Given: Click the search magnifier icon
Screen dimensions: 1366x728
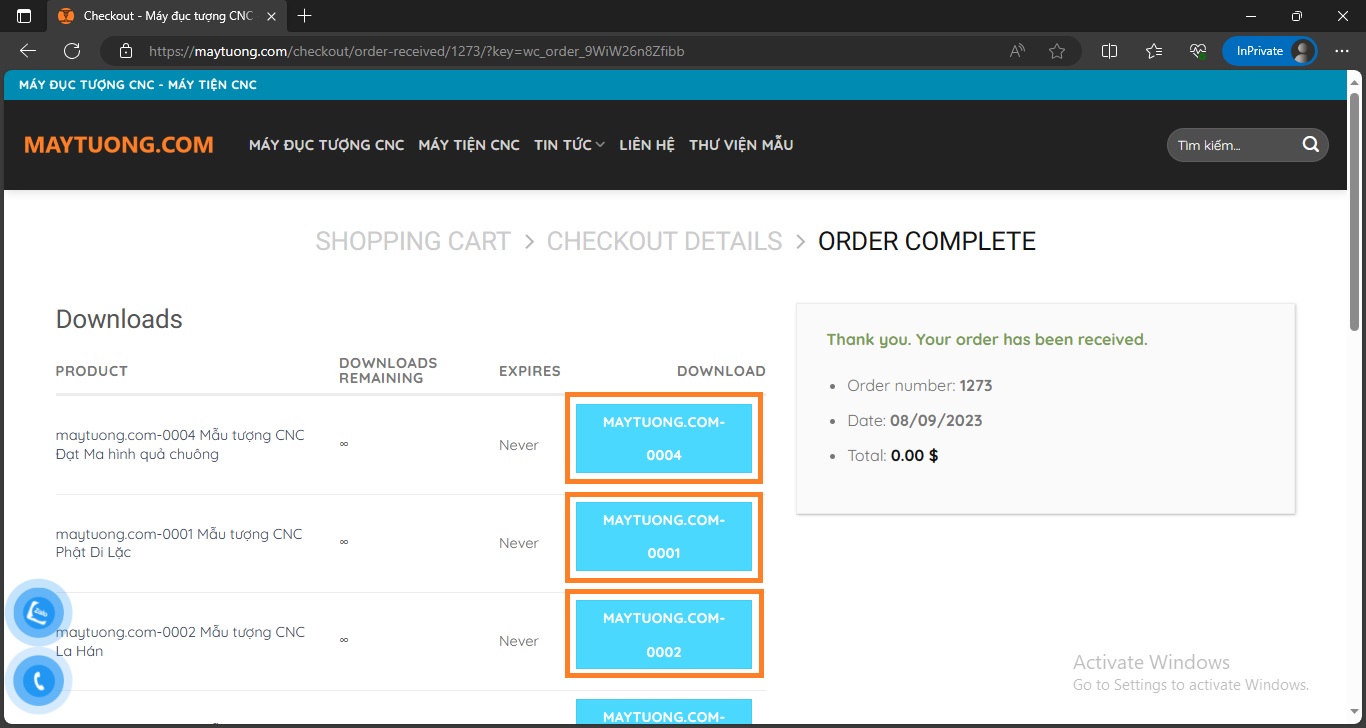Looking at the screenshot, I should coord(1311,145).
